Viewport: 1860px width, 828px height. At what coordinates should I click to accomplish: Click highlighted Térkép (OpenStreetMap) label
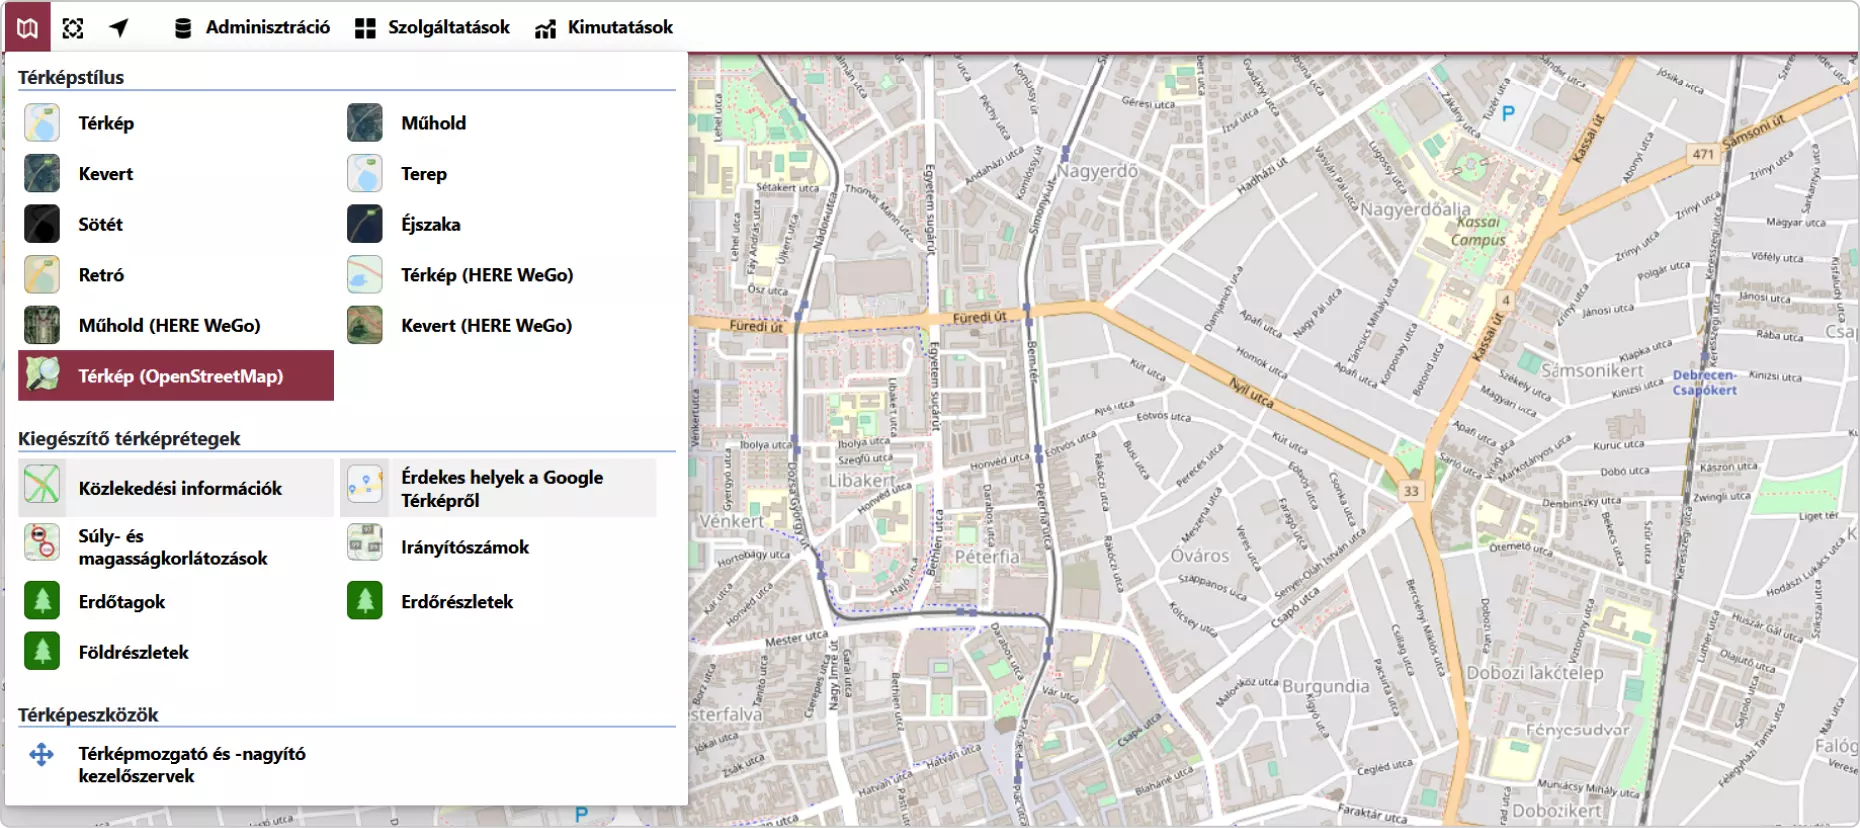point(181,376)
